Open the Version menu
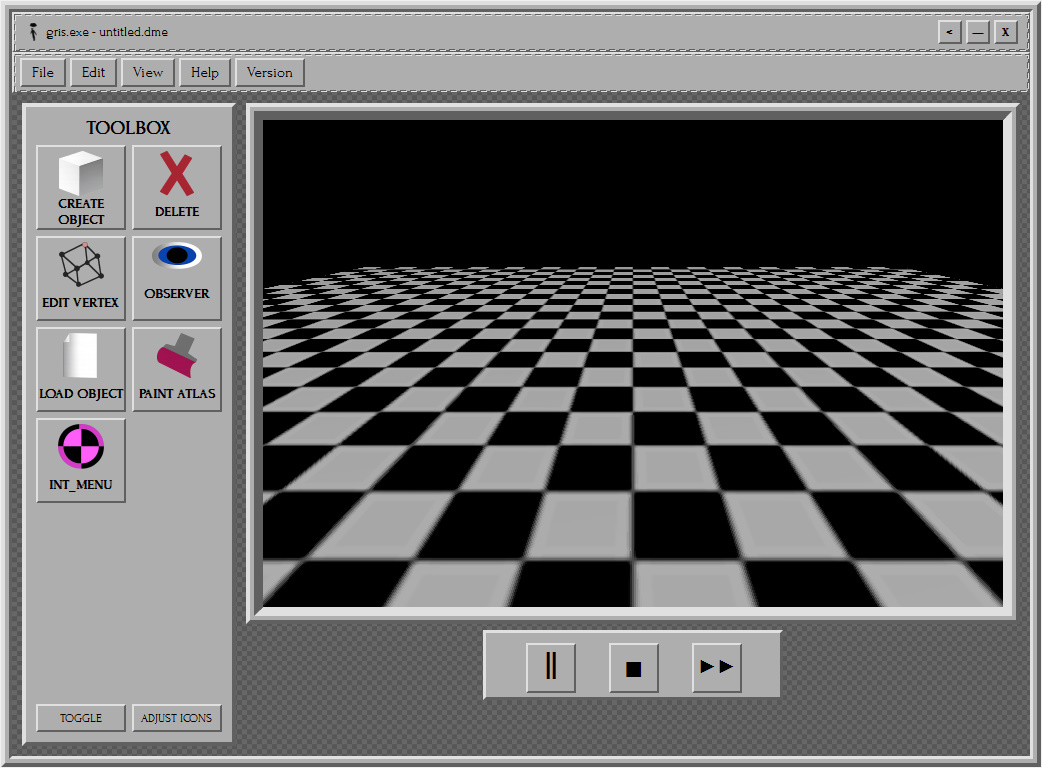This screenshot has height=768, width=1042. pos(270,73)
